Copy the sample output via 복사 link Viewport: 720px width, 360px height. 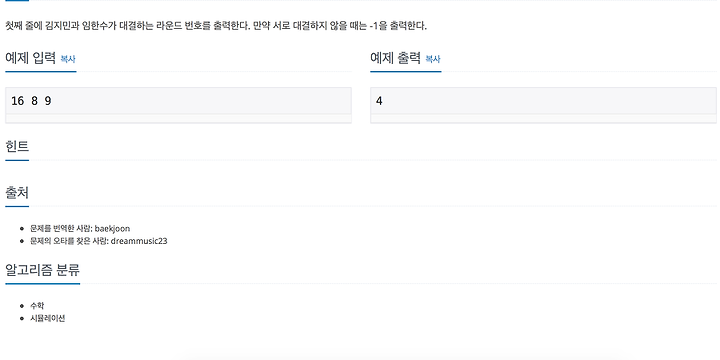coord(433,59)
